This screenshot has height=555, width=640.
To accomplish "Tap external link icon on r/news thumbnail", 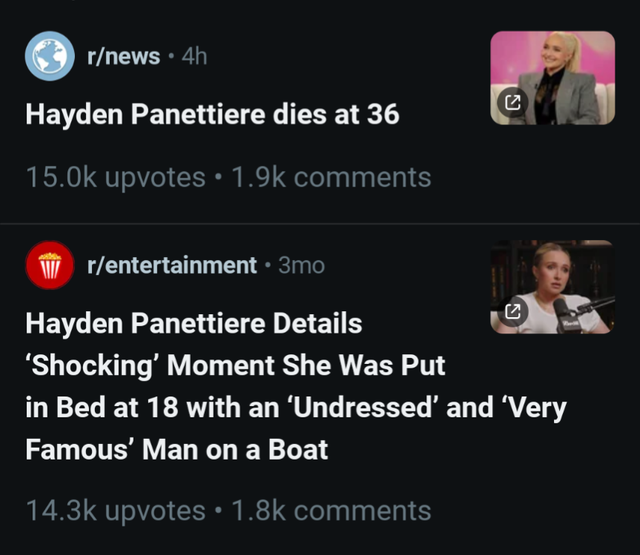I will (513, 102).
